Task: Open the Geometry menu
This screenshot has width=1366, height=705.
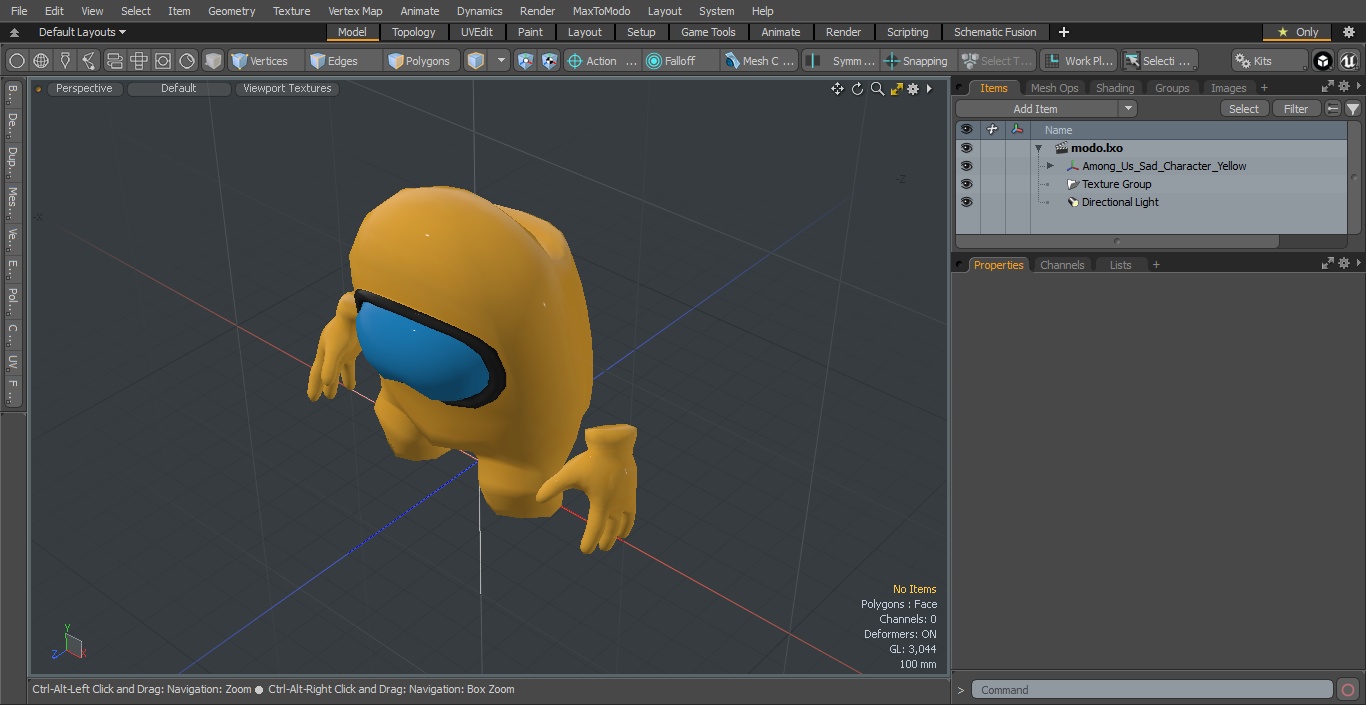Action: point(231,11)
